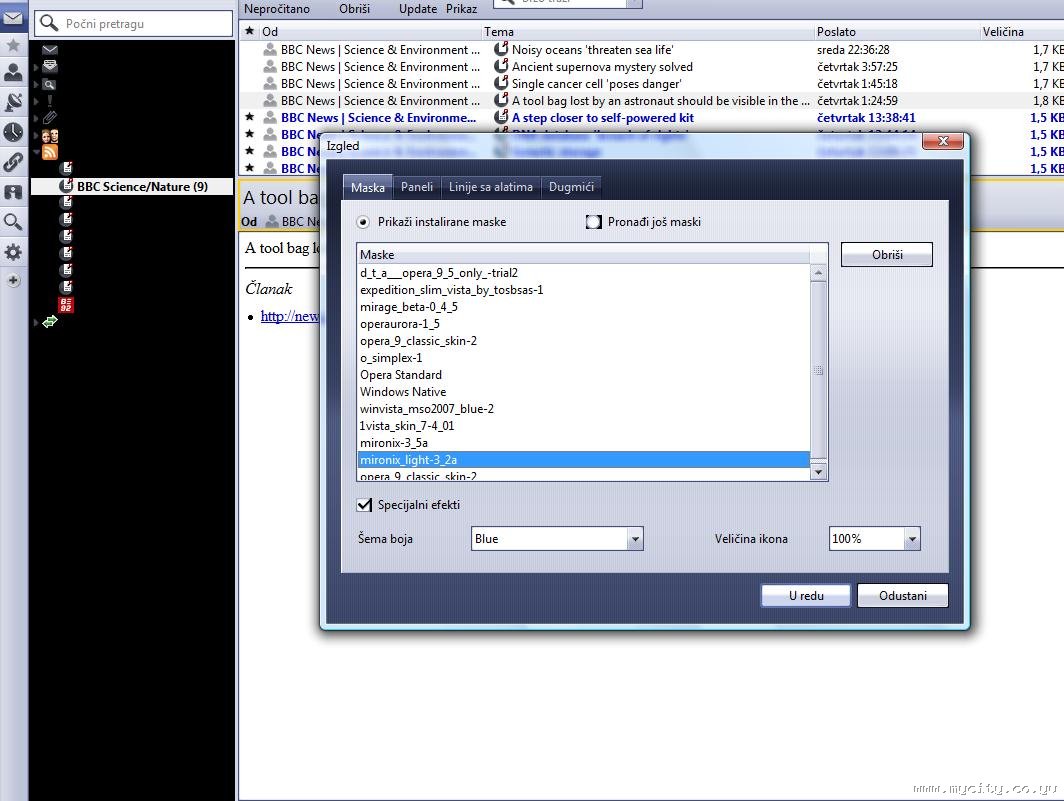Open the Mail panel in the sidebar
This screenshot has width=1064, height=801.
point(13,18)
